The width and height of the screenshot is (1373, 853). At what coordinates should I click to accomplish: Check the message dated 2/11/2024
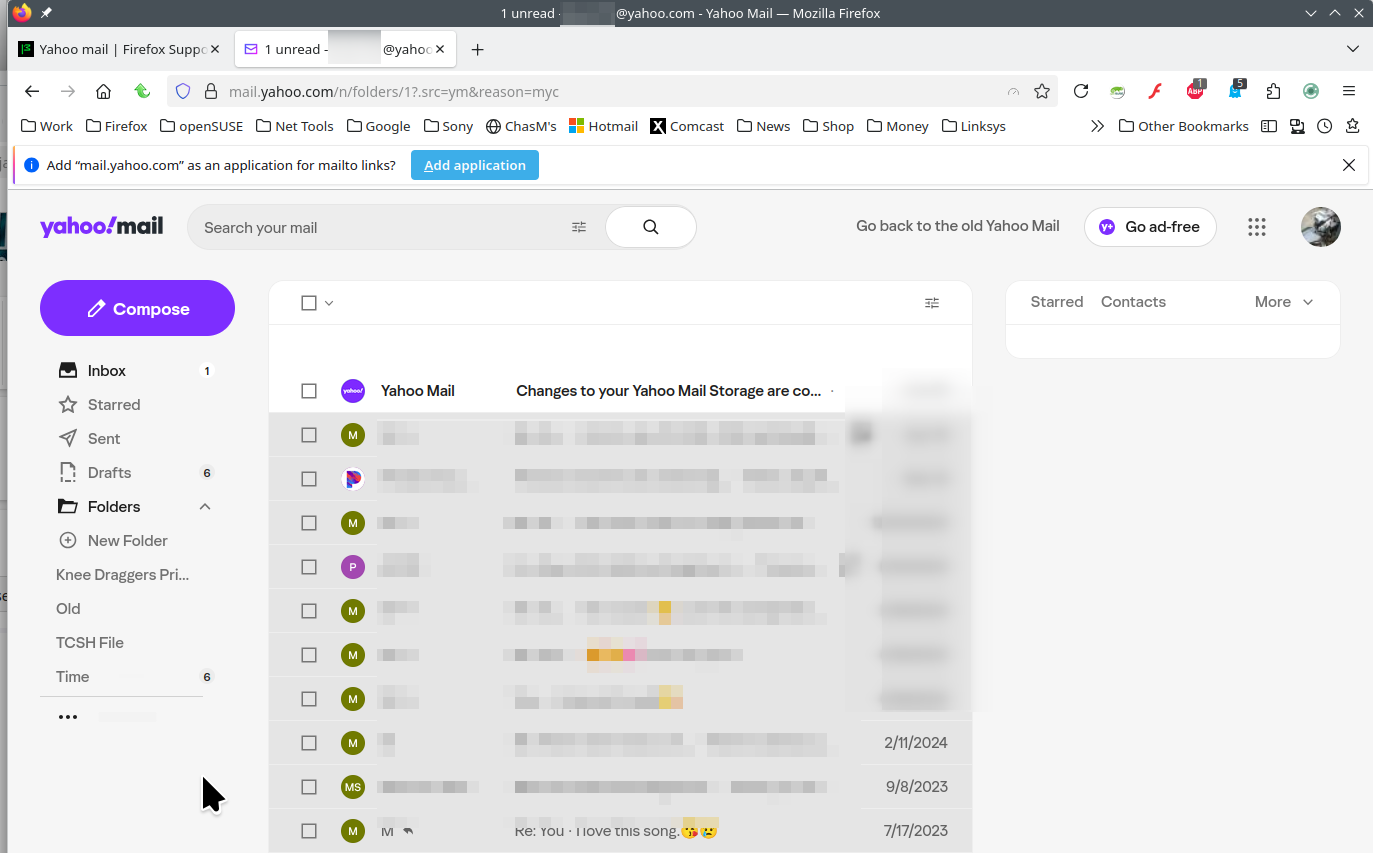[309, 743]
